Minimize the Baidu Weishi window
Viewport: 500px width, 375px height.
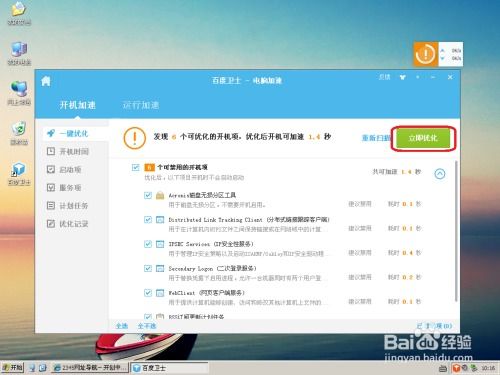click(x=433, y=77)
